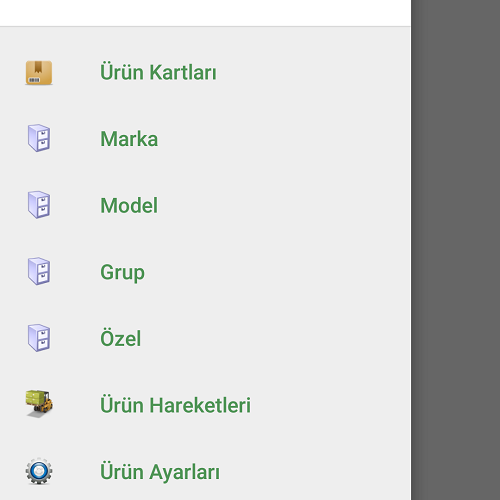Choose the Grup menu item
The height and width of the screenshot is (500, 500).
(x=205, y=272)
